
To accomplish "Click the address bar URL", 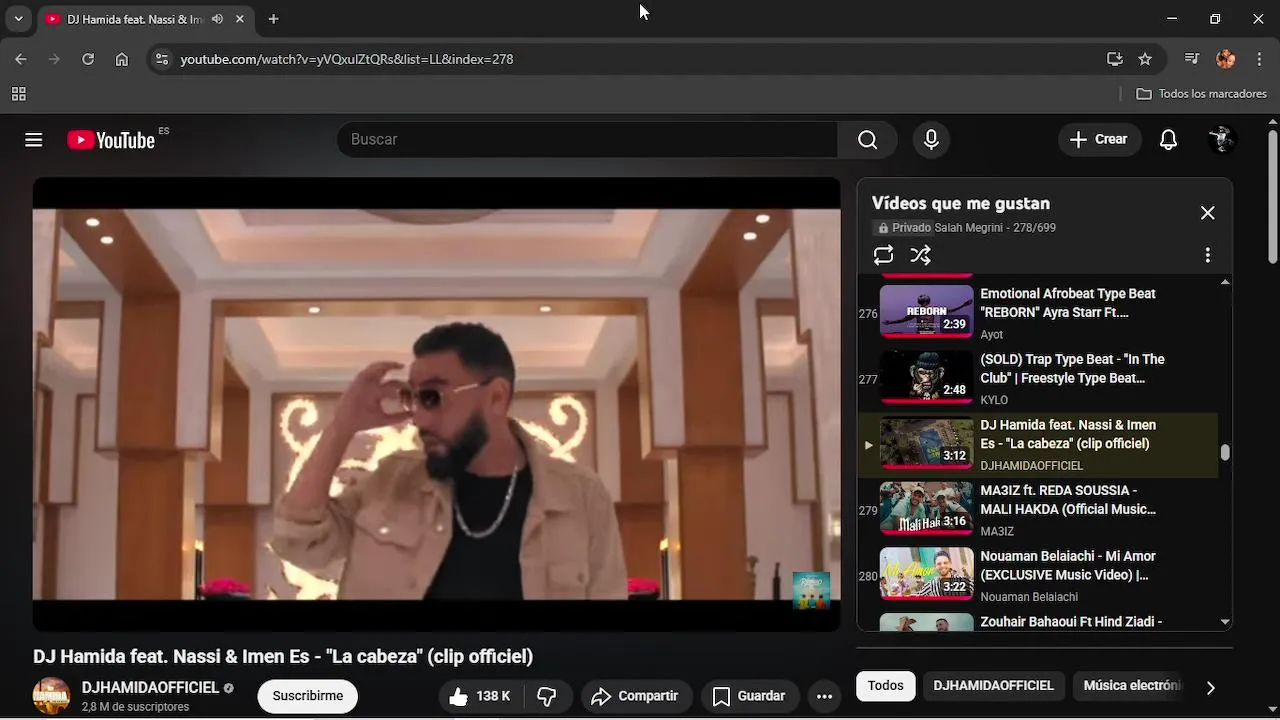I will pyautogui.click(x=347, y=59).
